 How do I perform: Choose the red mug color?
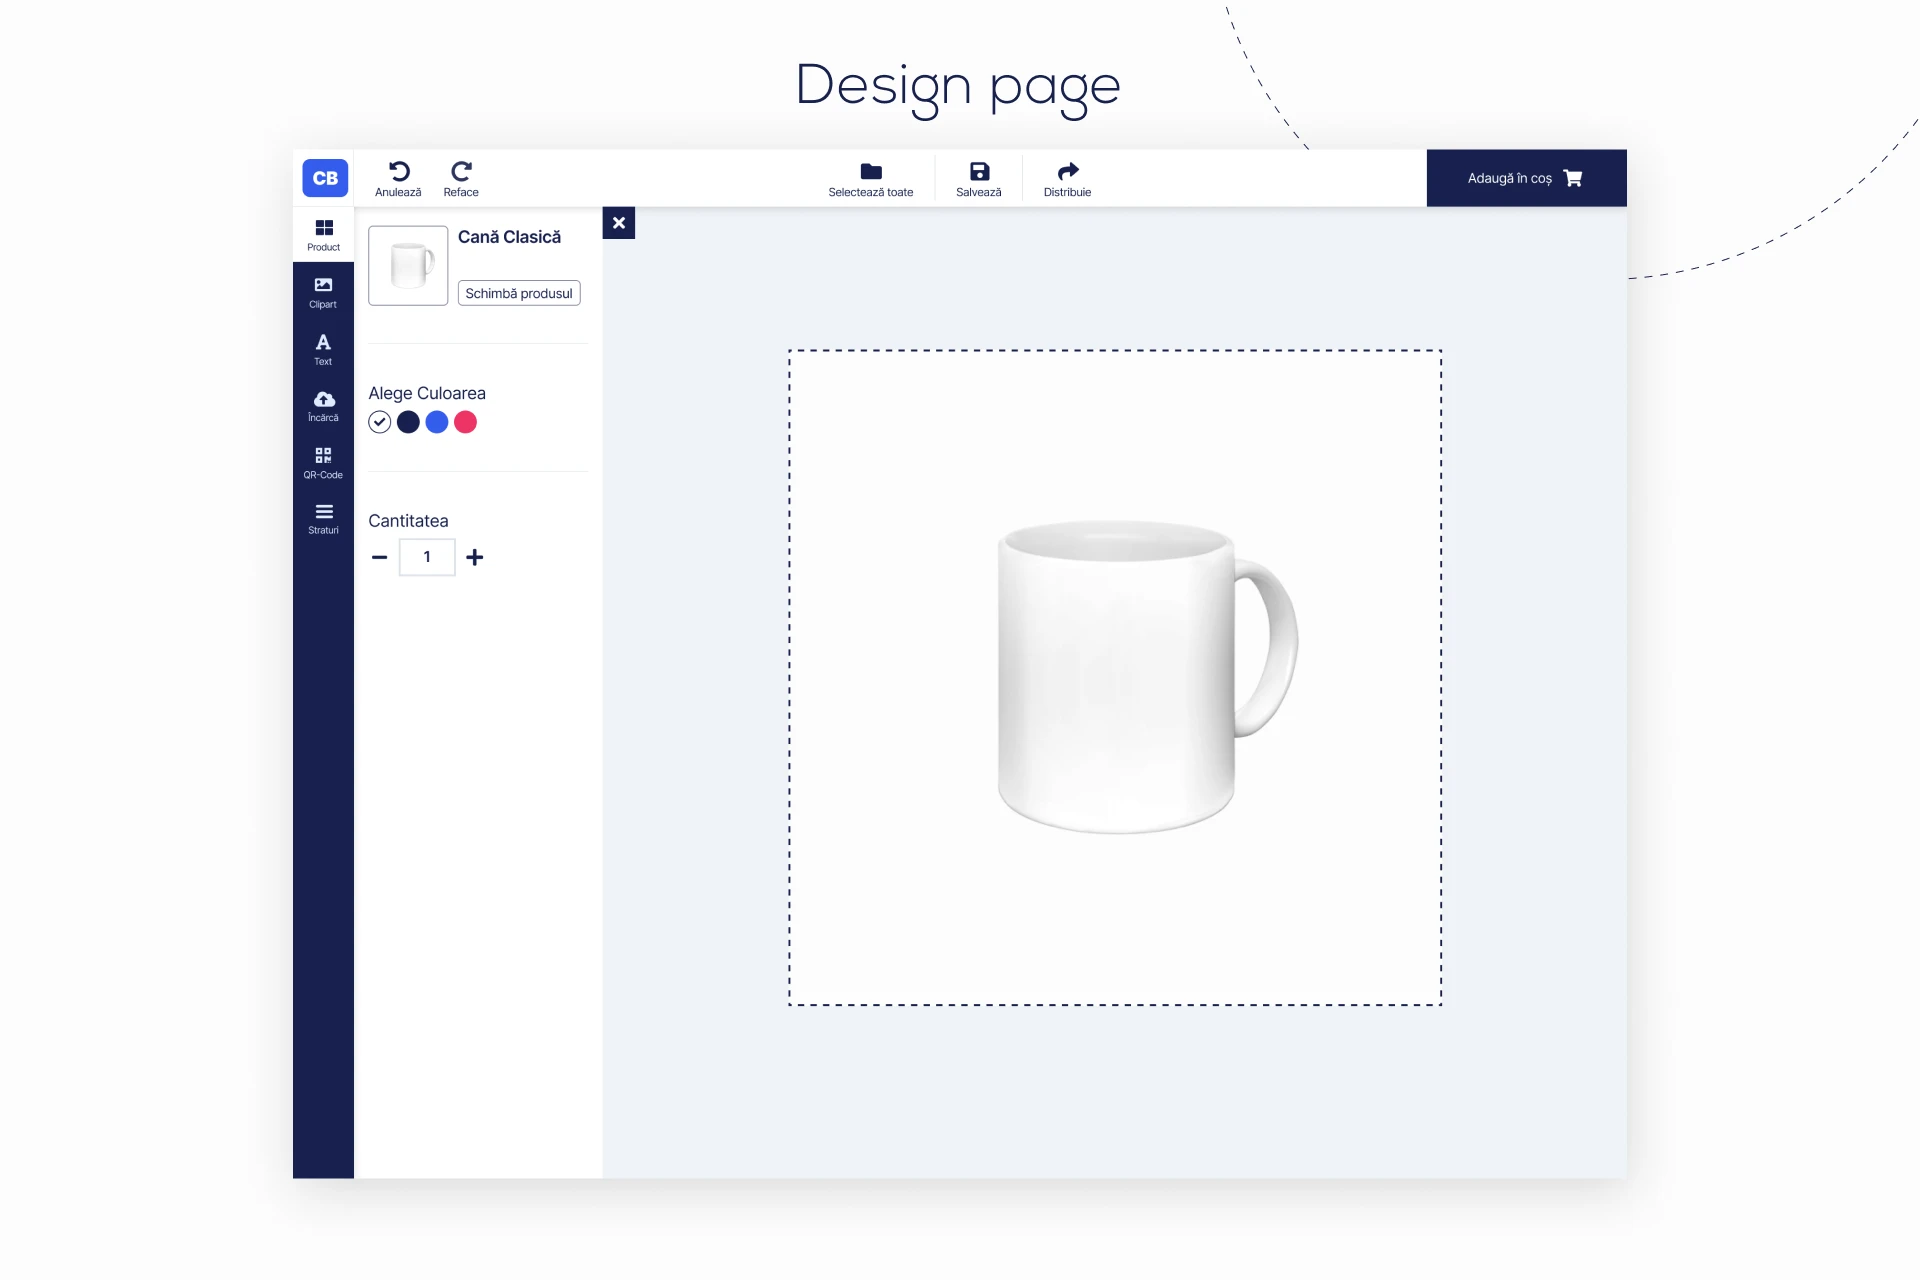(x=465, y=422)
